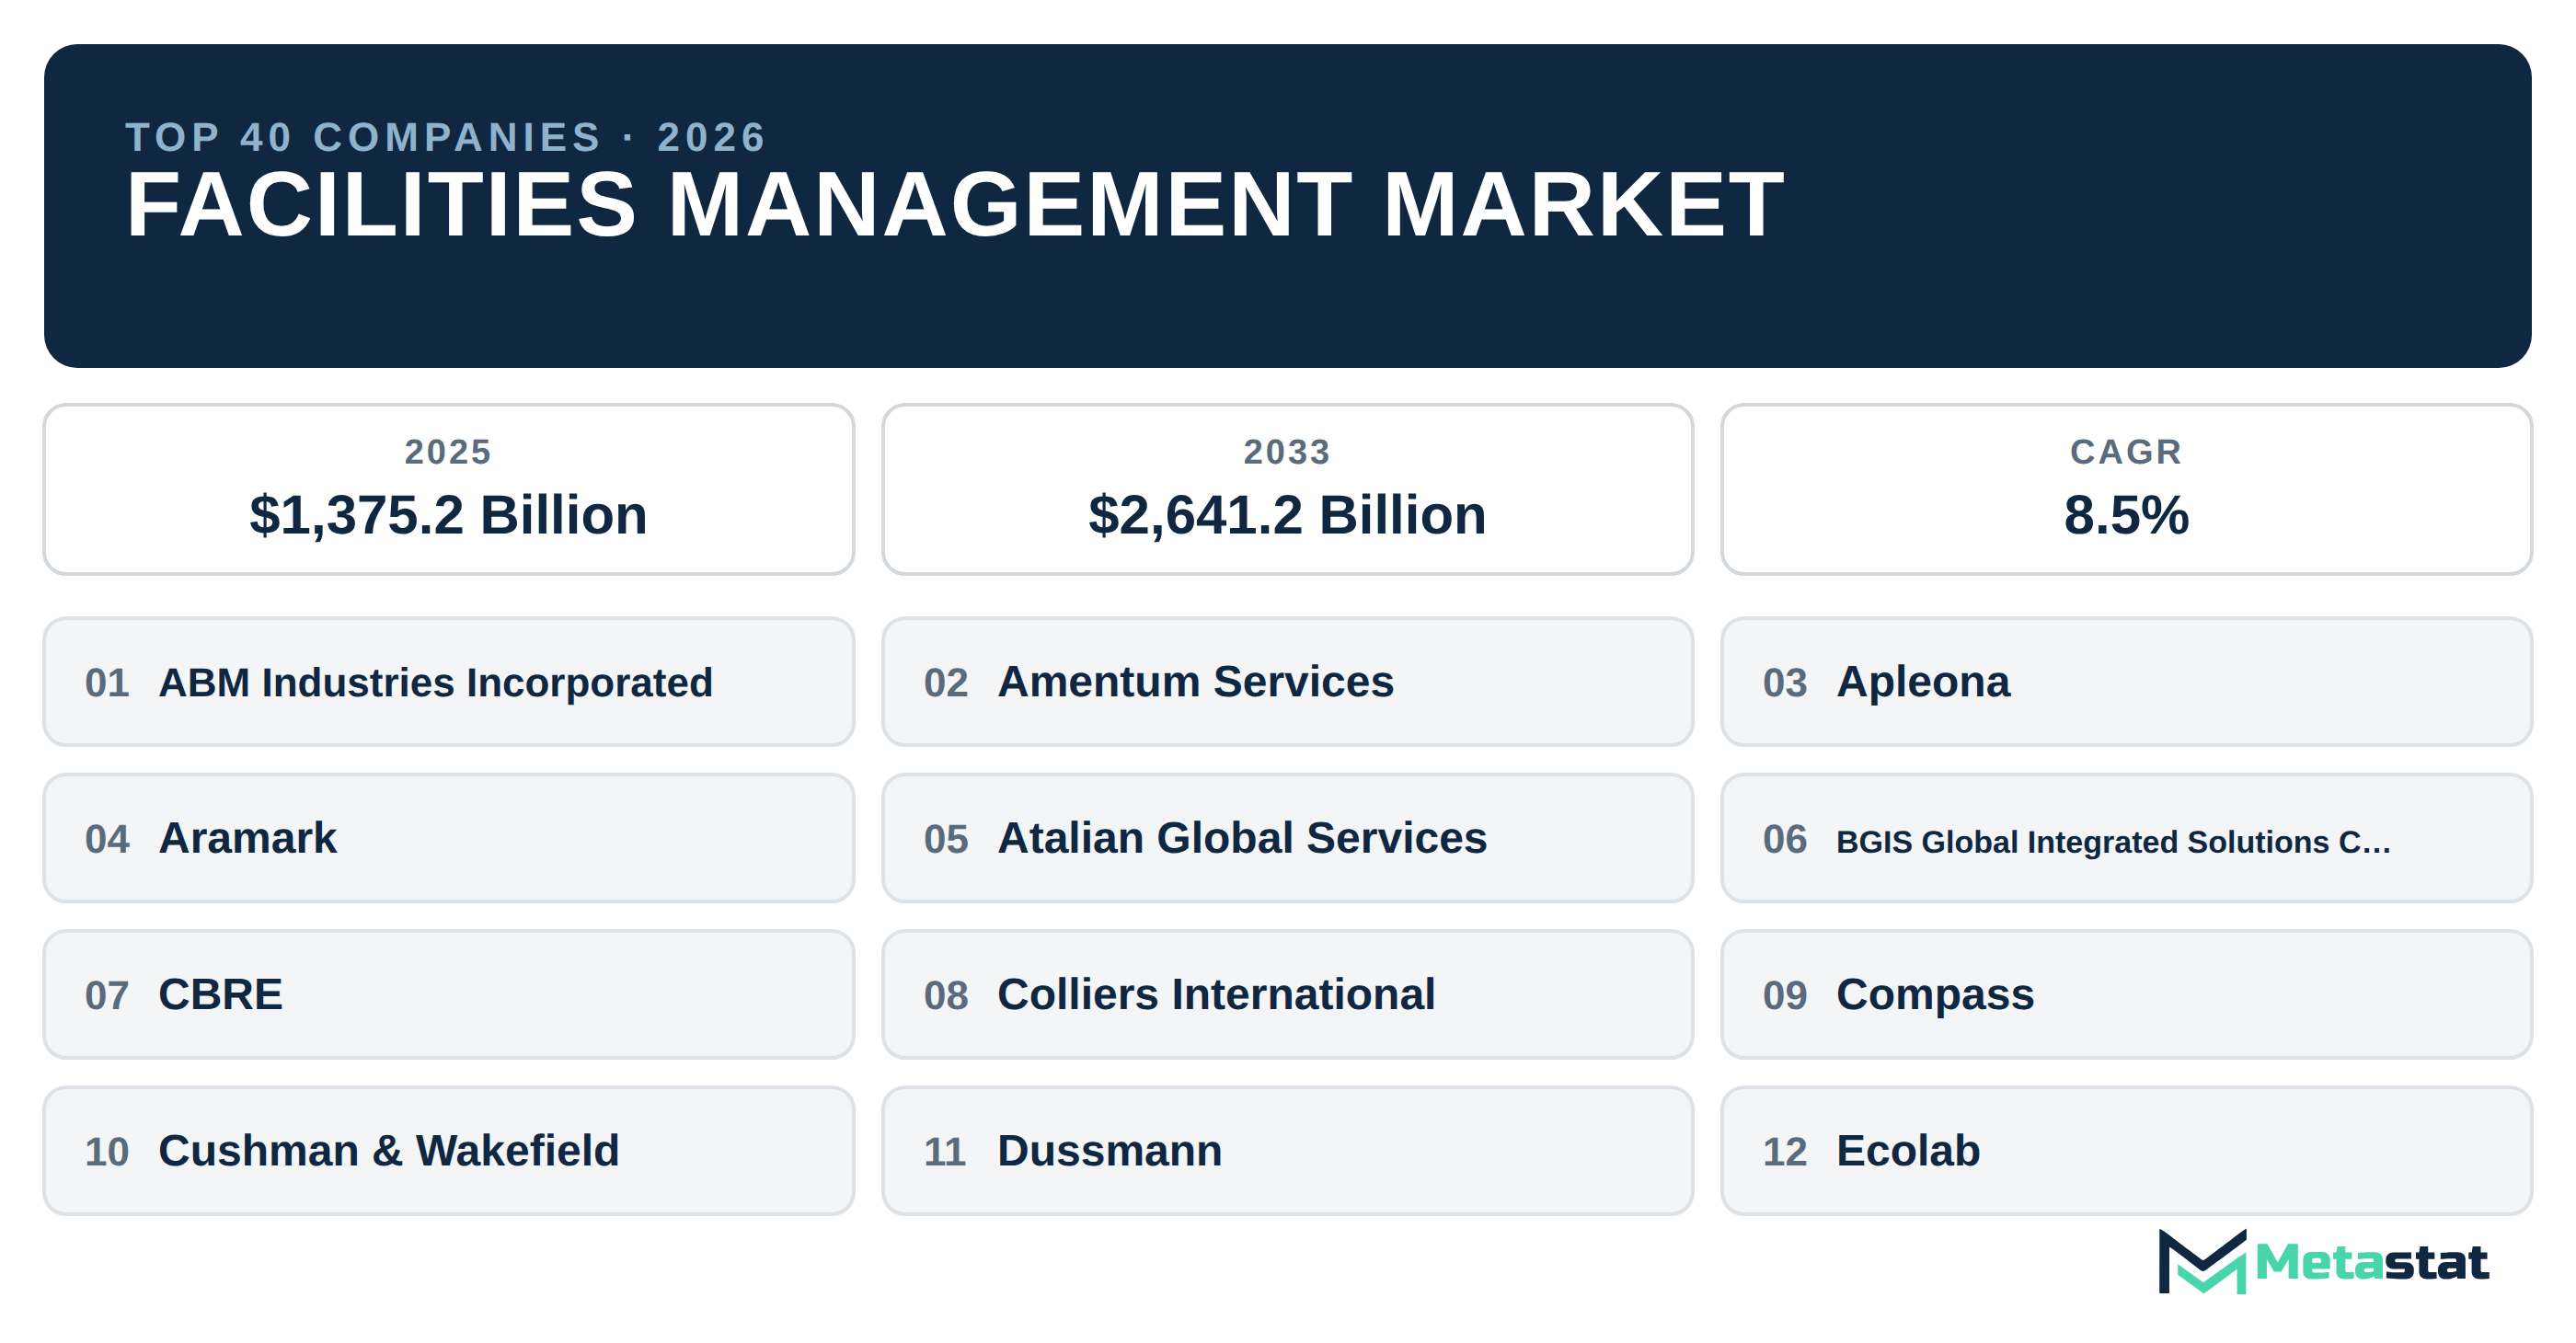
Task: Click the $2,641.2 Billion value
Action: 1287,516
